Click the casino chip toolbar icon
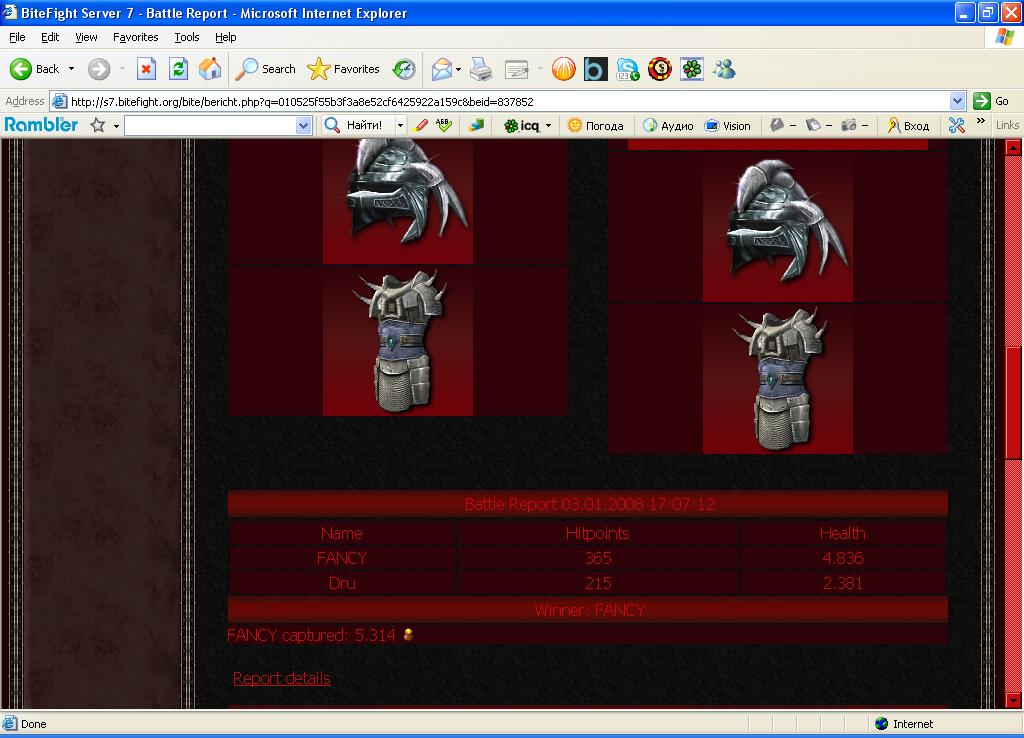1024x738 pixels. pyautogui.click(x=660, y=69)
